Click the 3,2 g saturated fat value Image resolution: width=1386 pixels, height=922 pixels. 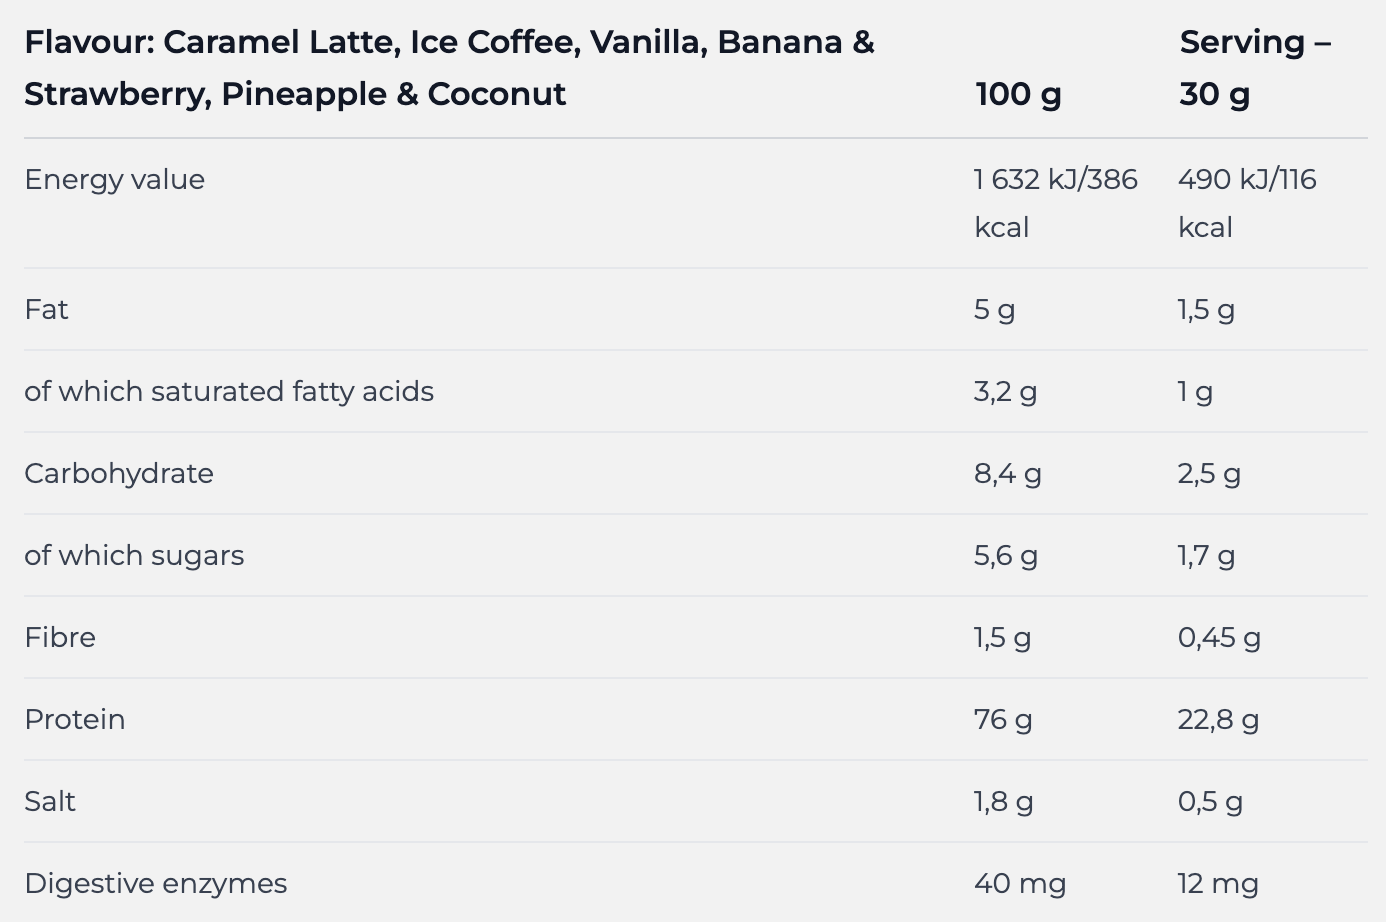(x=1005, y=392)
